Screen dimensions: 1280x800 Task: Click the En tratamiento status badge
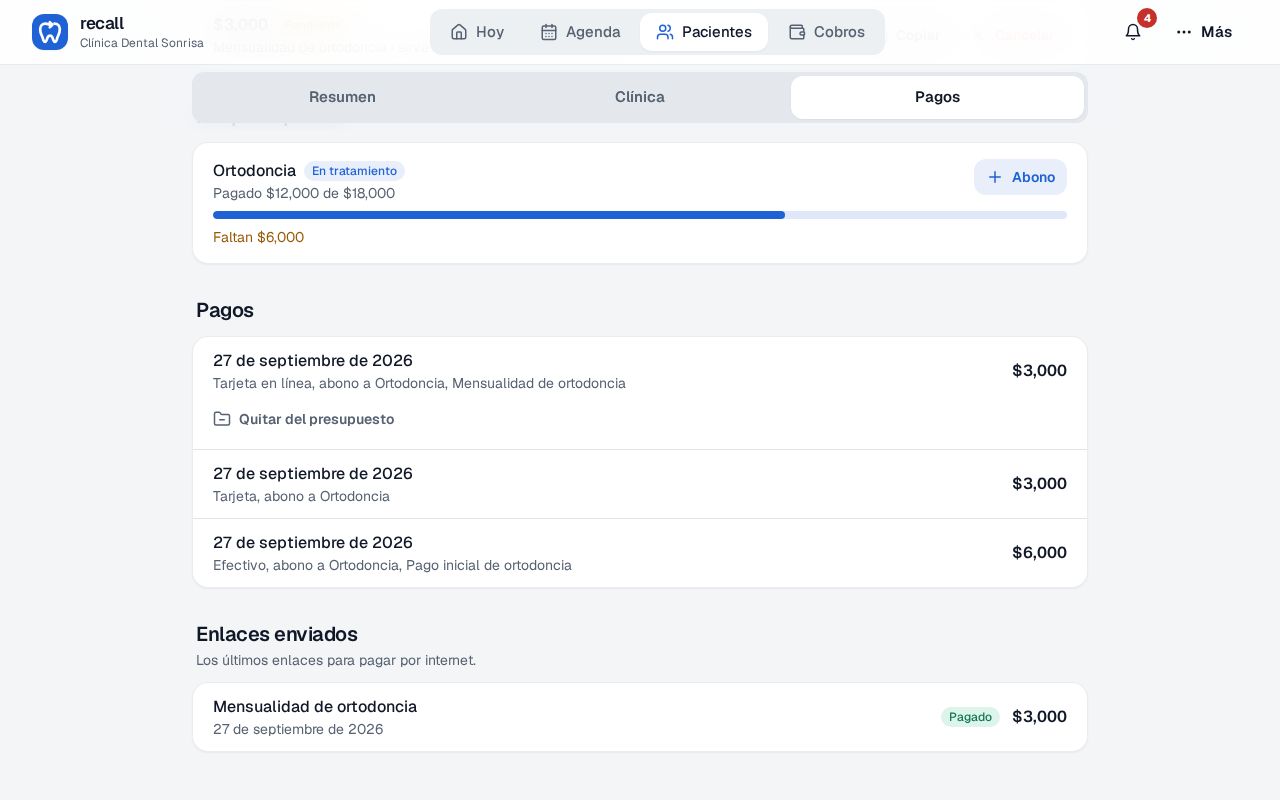coord(354,171)
